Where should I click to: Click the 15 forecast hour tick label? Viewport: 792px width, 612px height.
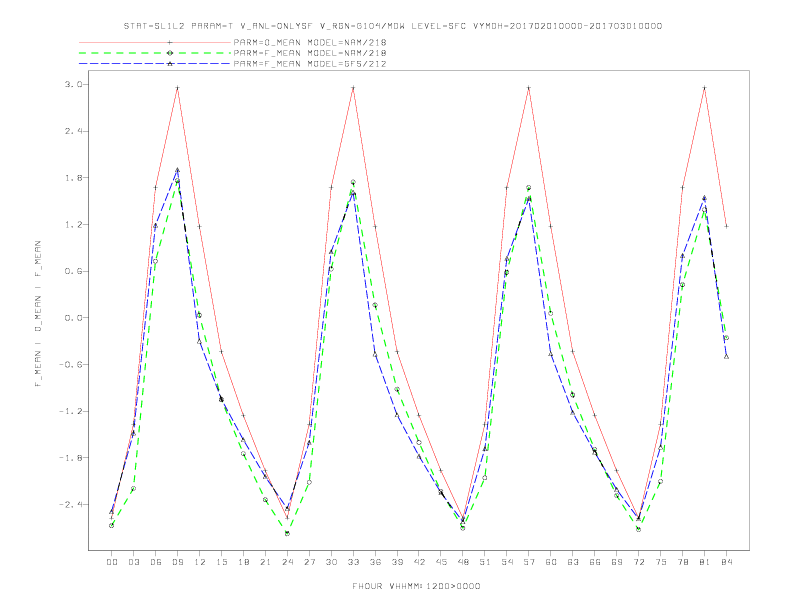[221, 562]
